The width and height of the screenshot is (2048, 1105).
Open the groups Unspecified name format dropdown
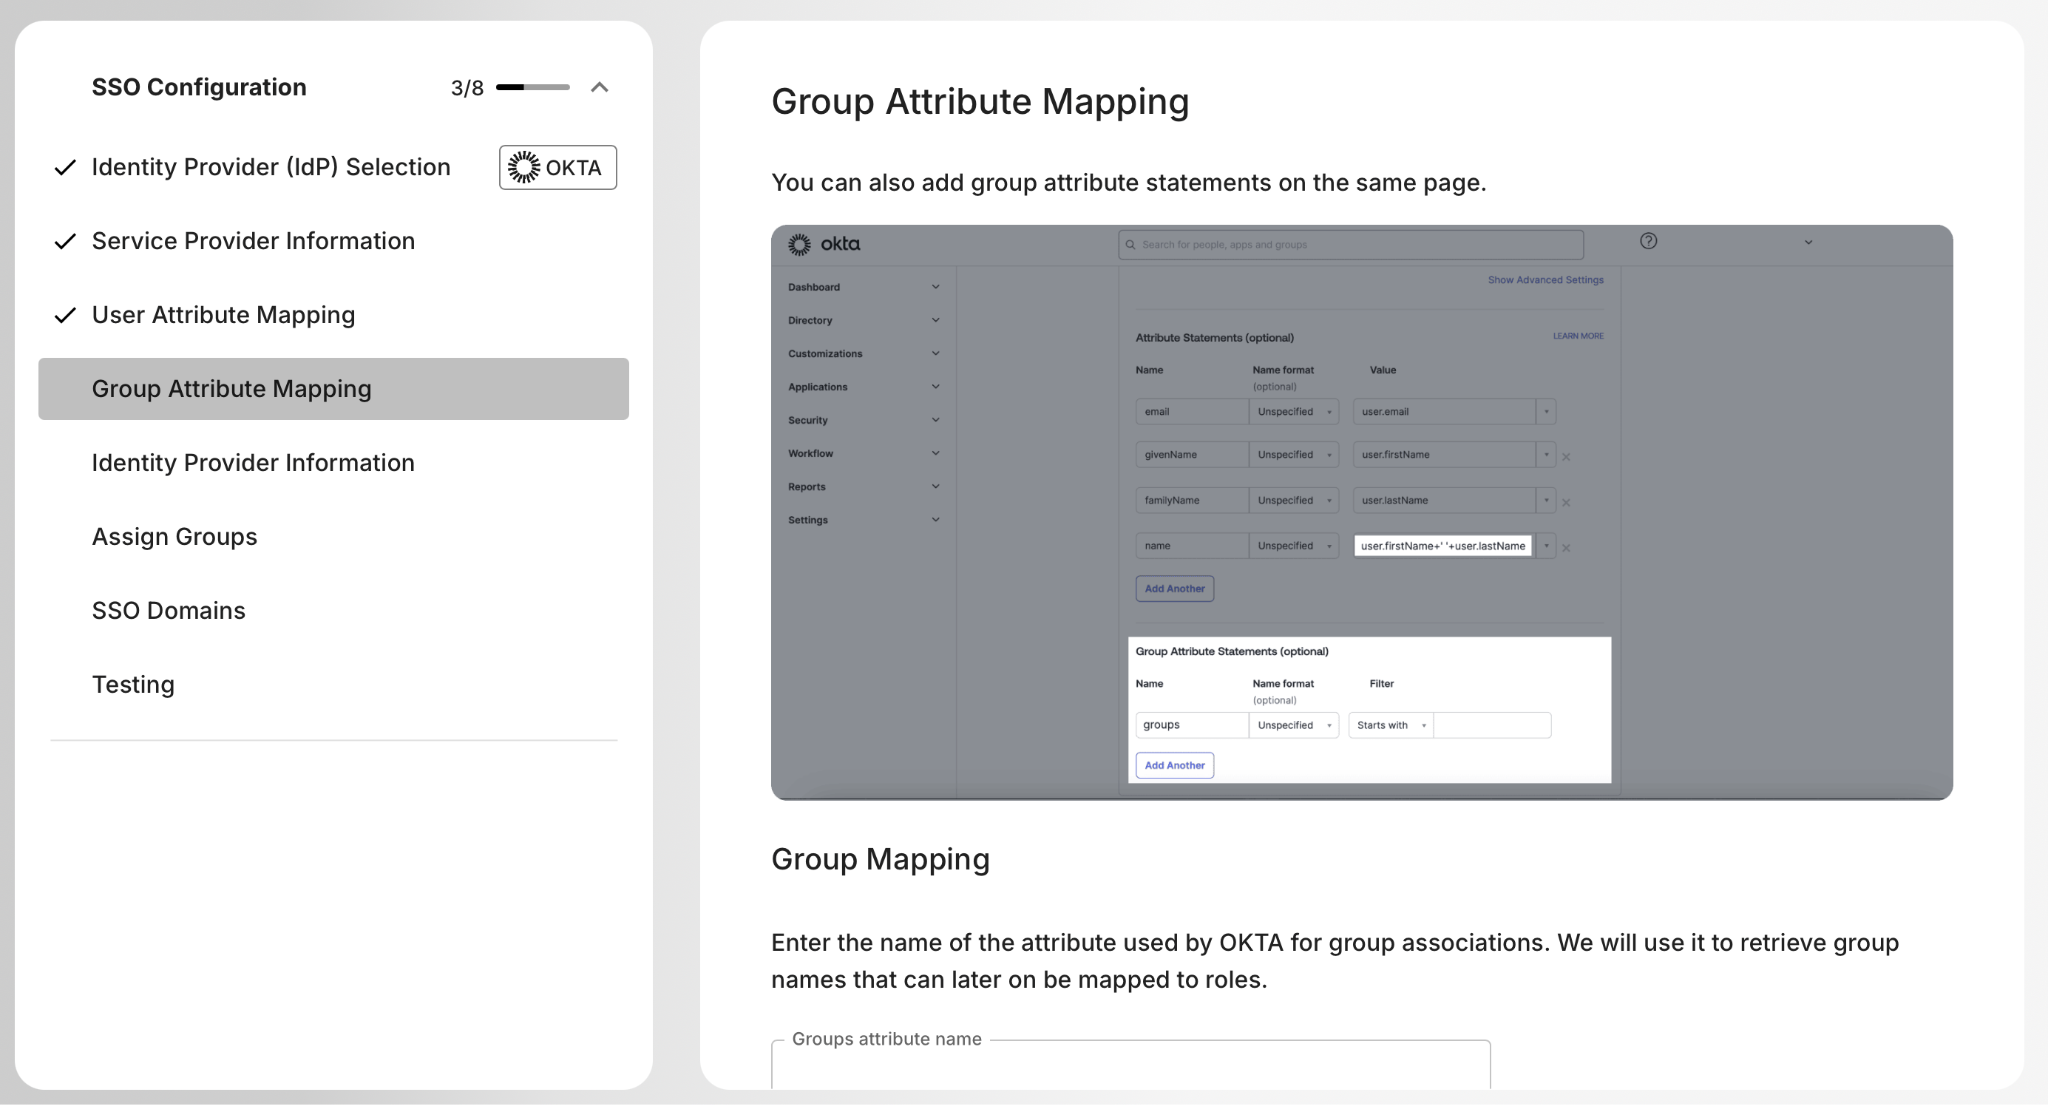click(1293, 726)
